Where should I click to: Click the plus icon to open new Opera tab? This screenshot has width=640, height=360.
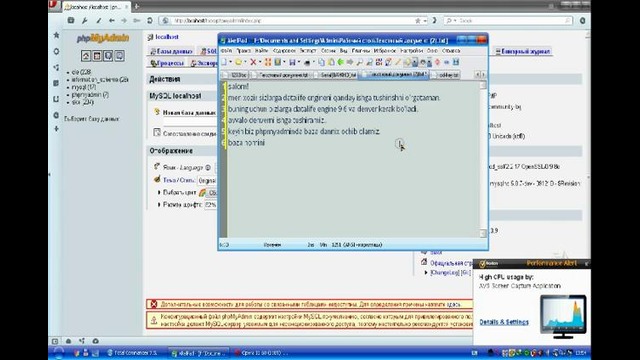point(137,7)
